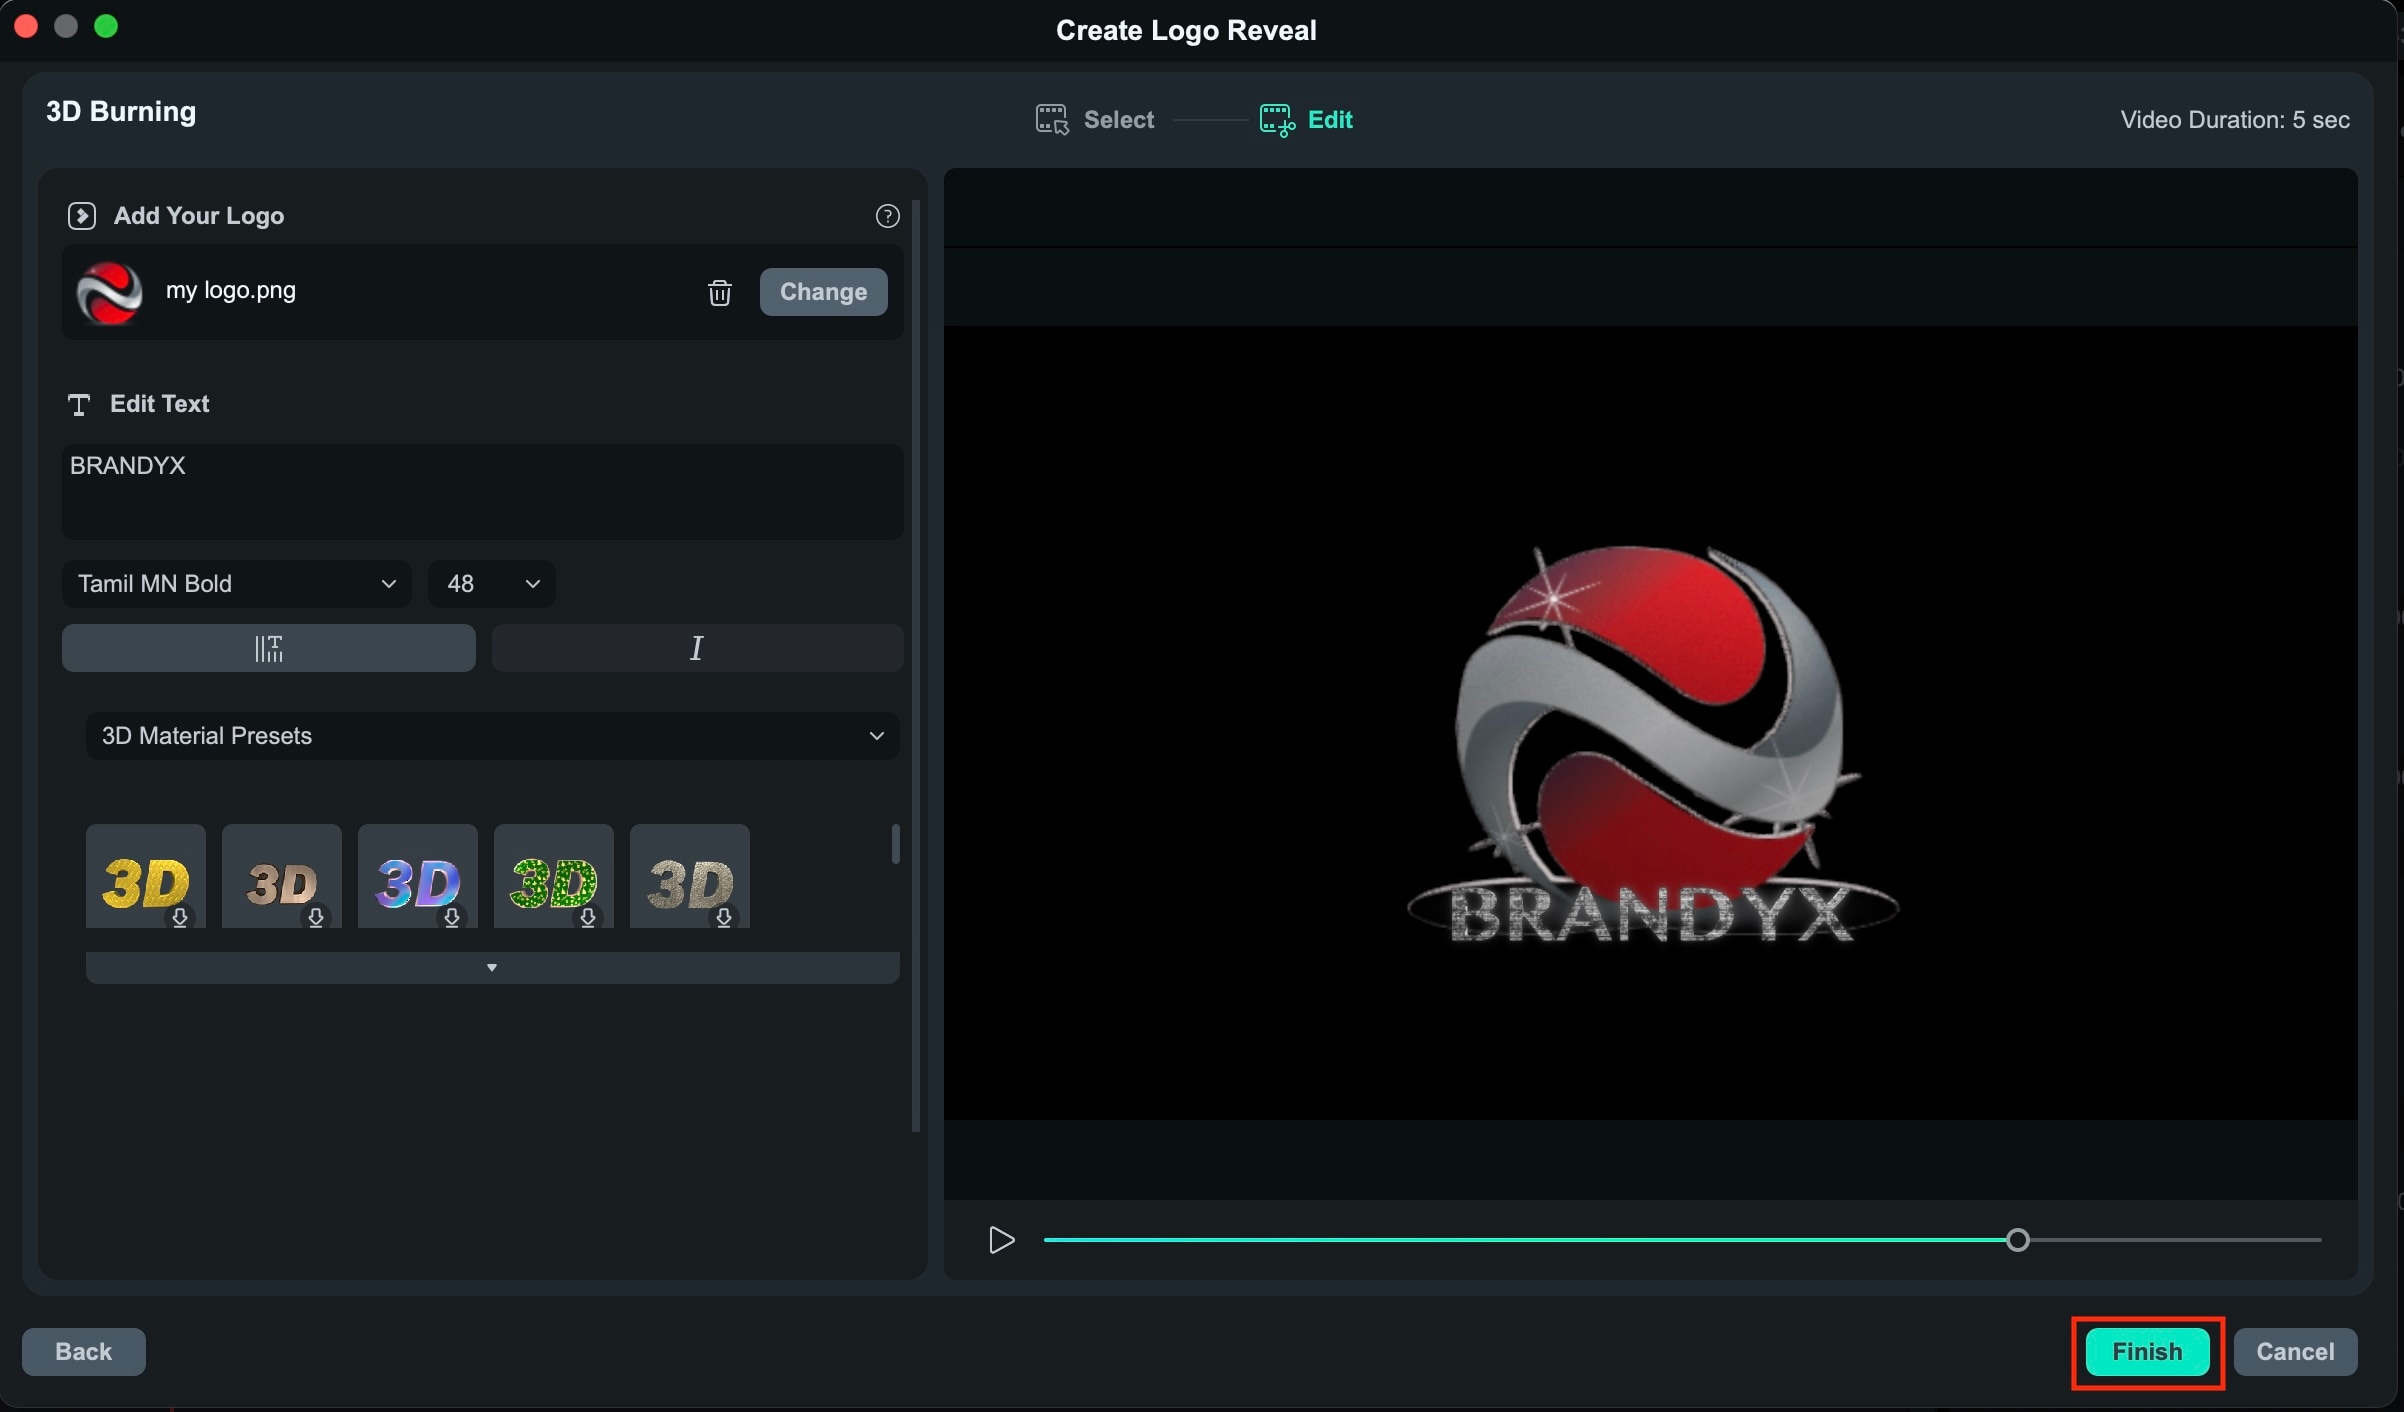The width and height of the screenshot is (2404, 1412).
Task: Delete my logo.png using the trash icon
Action: tap(719, 292)
